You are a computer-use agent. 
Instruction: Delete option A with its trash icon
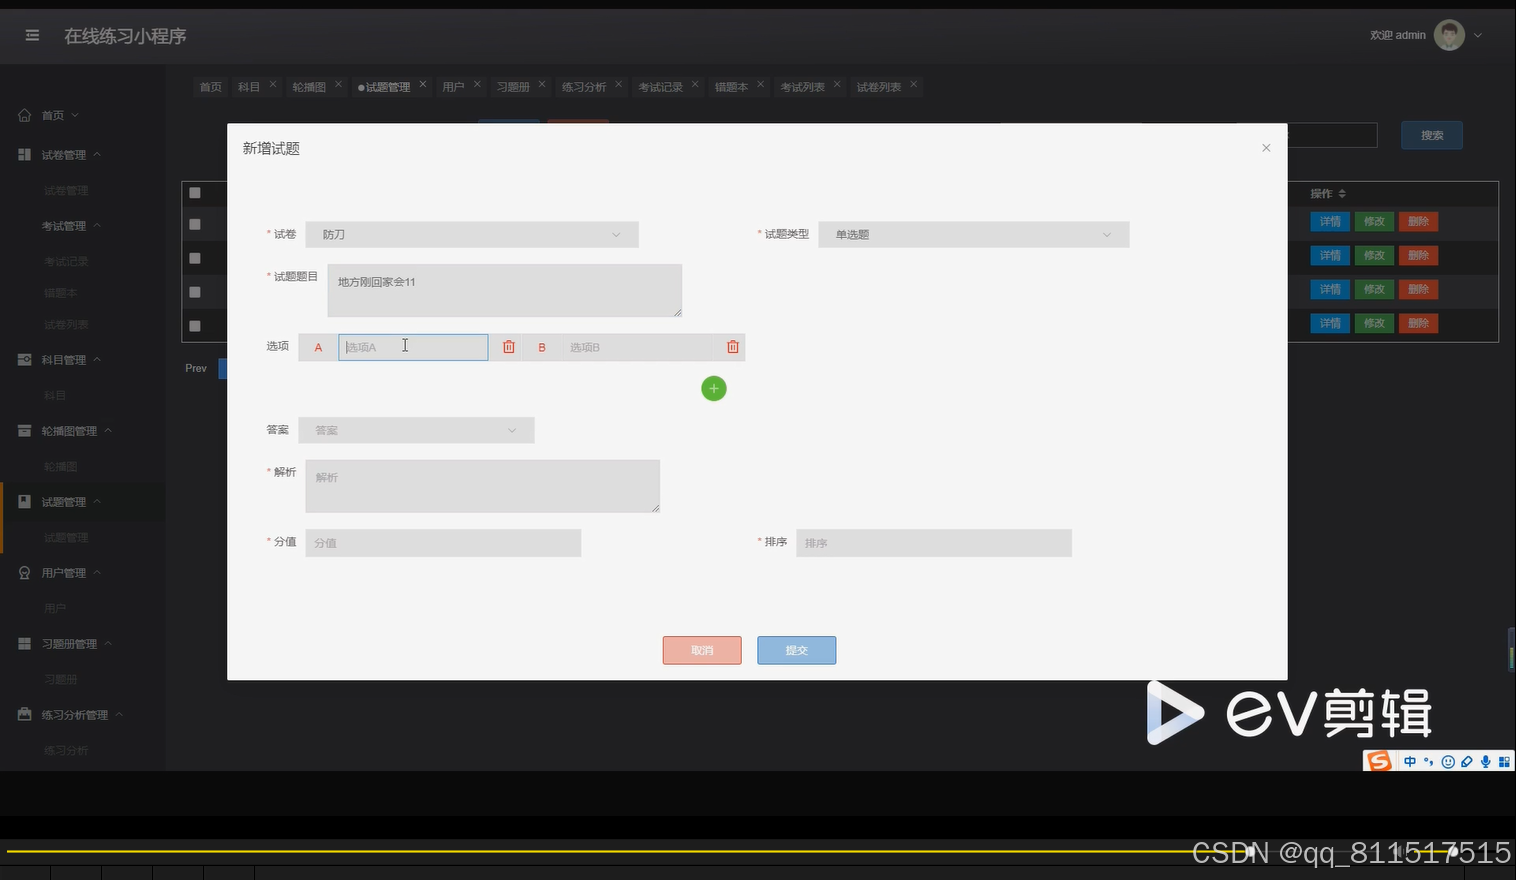[x=509, y=347]
